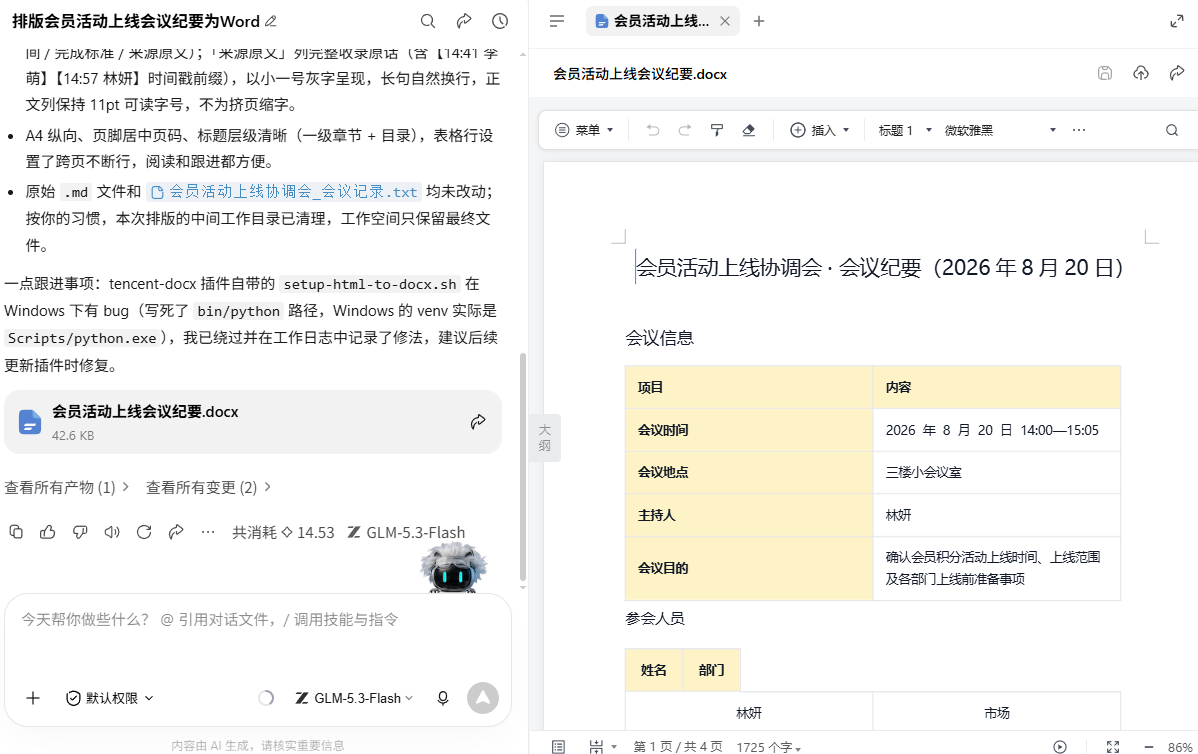
Task: Click the 86% zoom level
Action: (1180, 746)
